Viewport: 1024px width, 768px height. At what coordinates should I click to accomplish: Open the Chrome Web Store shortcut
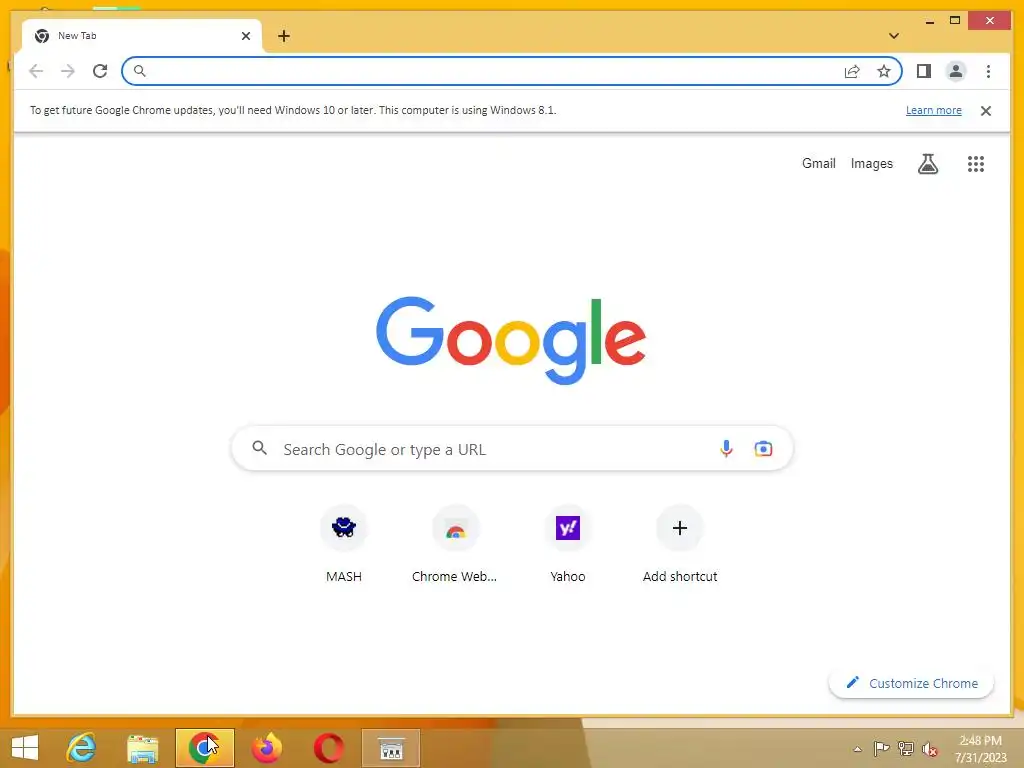pos(455,543)
